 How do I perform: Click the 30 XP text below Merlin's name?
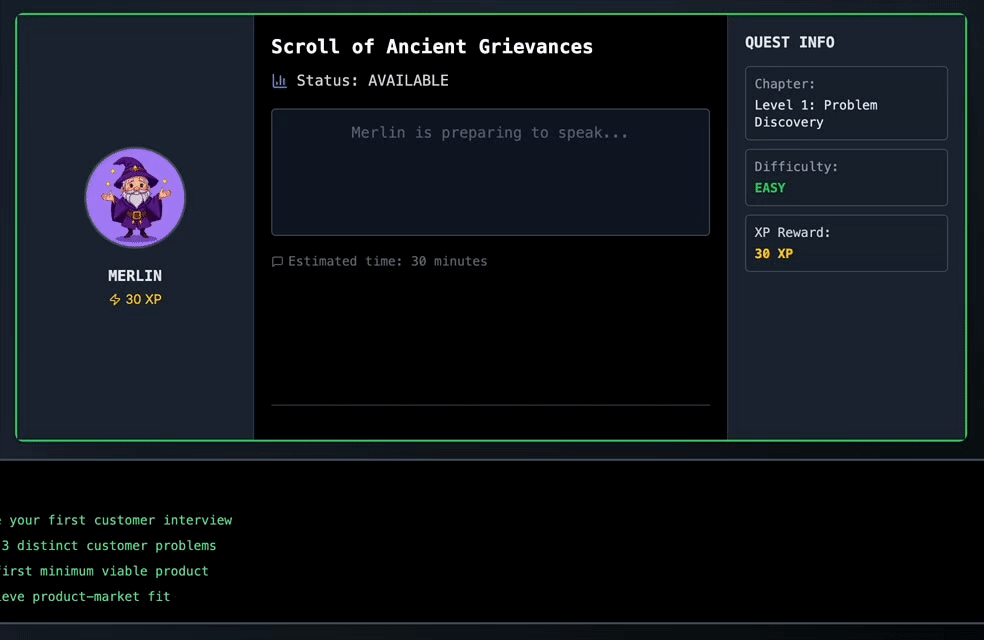143,300
